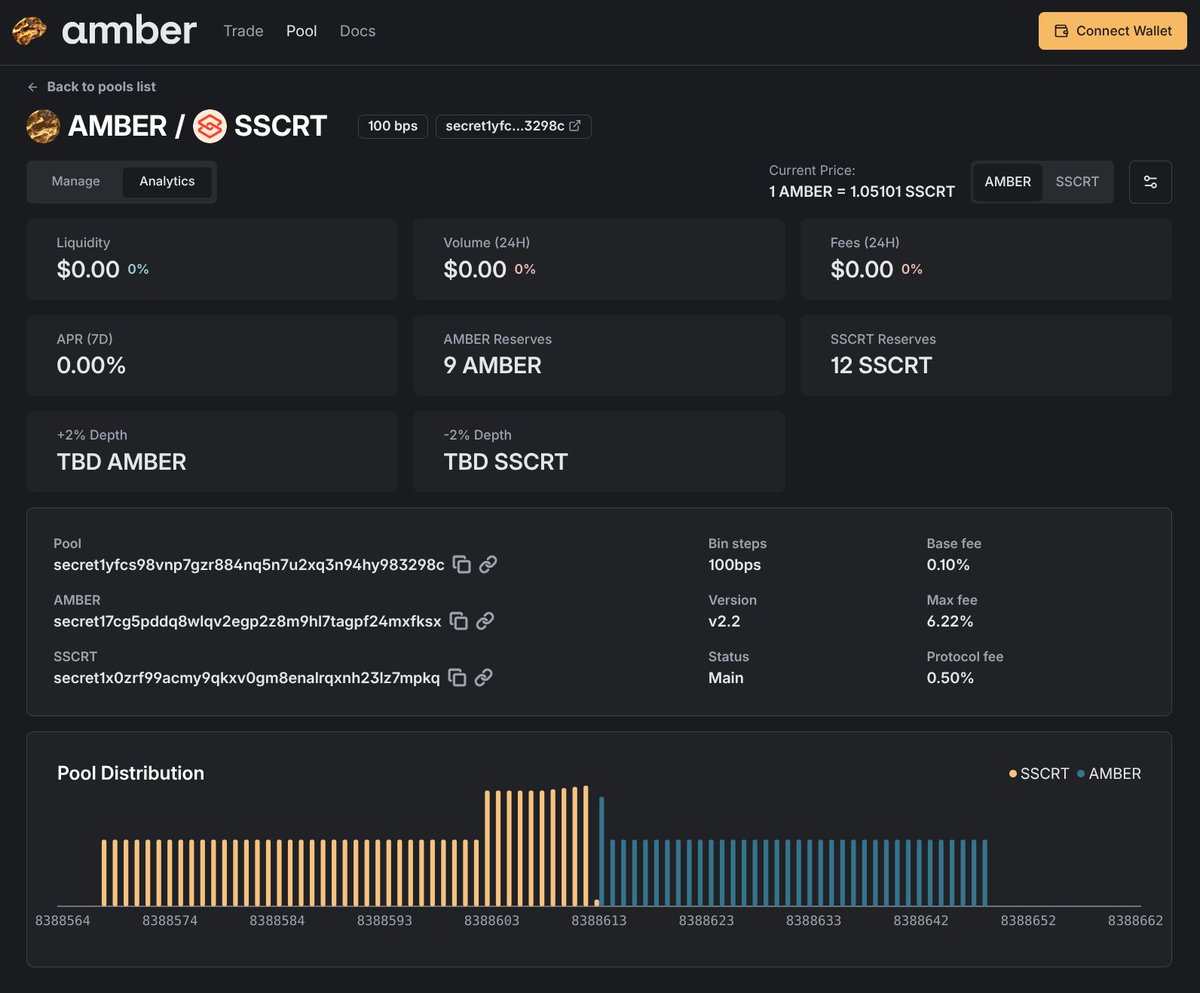Open the secret1yfc...3298c external link

click(x=513, y=126)
